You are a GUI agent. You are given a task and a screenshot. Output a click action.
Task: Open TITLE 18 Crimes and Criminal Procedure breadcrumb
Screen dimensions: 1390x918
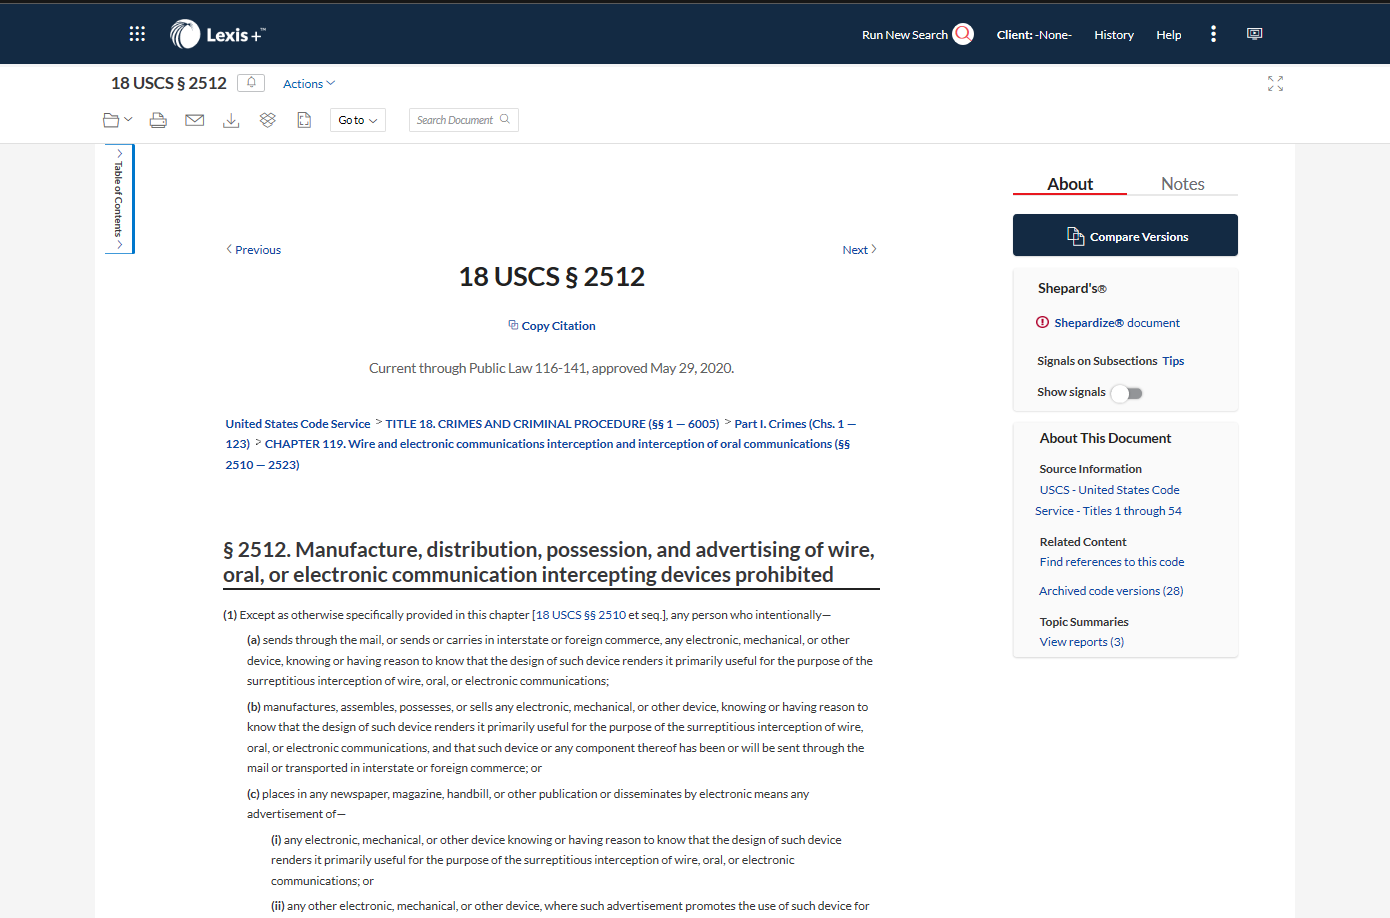click(552, 424)
